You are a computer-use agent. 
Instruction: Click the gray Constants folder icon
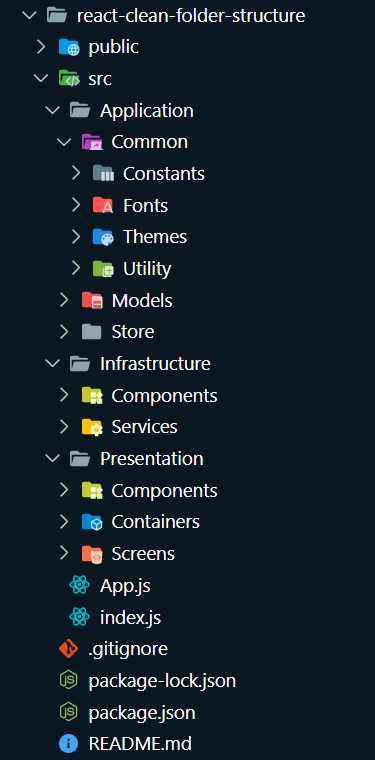pos(103,174)
